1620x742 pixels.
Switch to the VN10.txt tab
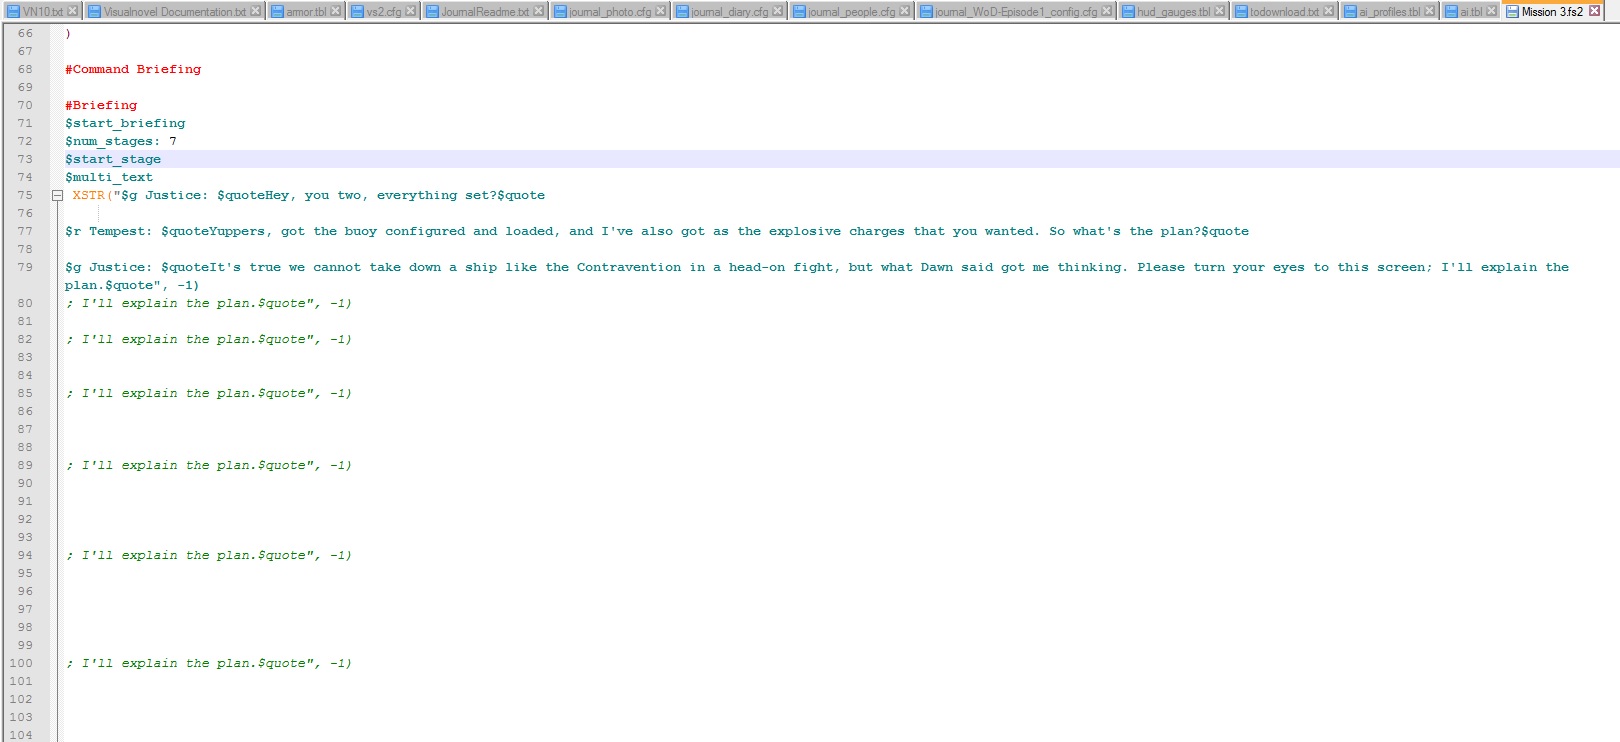41,11
